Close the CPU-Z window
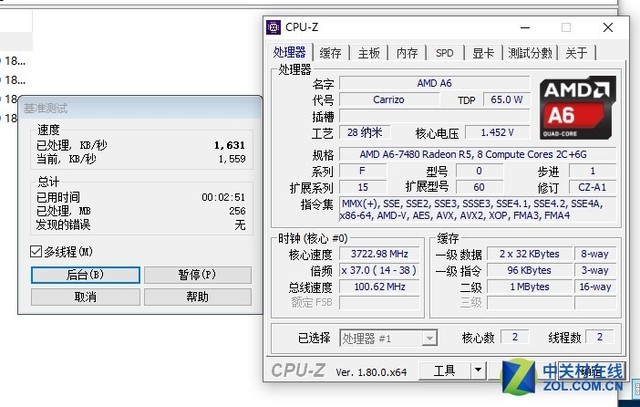Viewport: 640px width, 407px height. (608, 28)
